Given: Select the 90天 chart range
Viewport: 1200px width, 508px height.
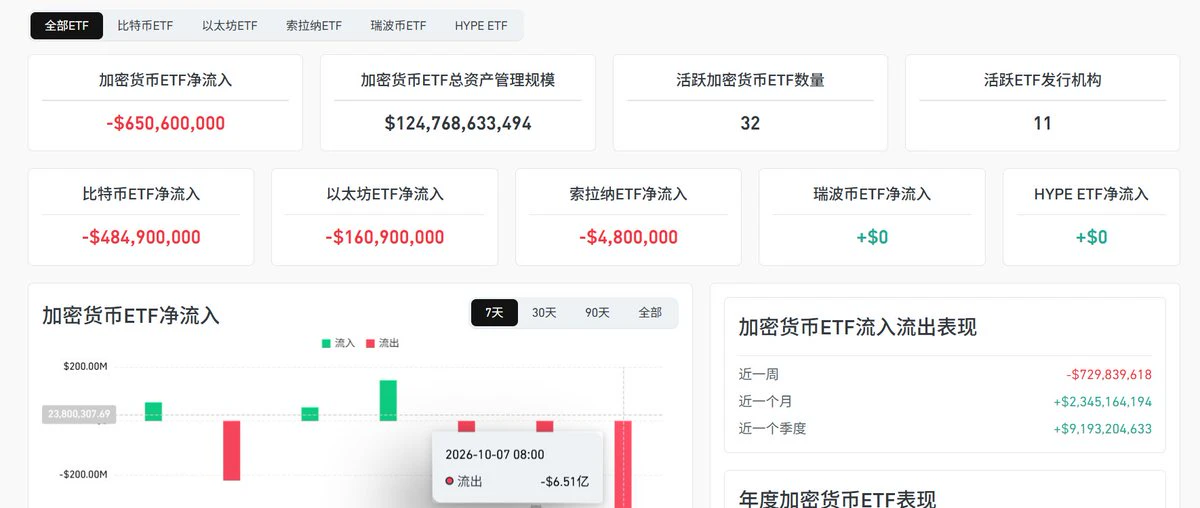Looking at the screenshot, I should pos(597,313).
